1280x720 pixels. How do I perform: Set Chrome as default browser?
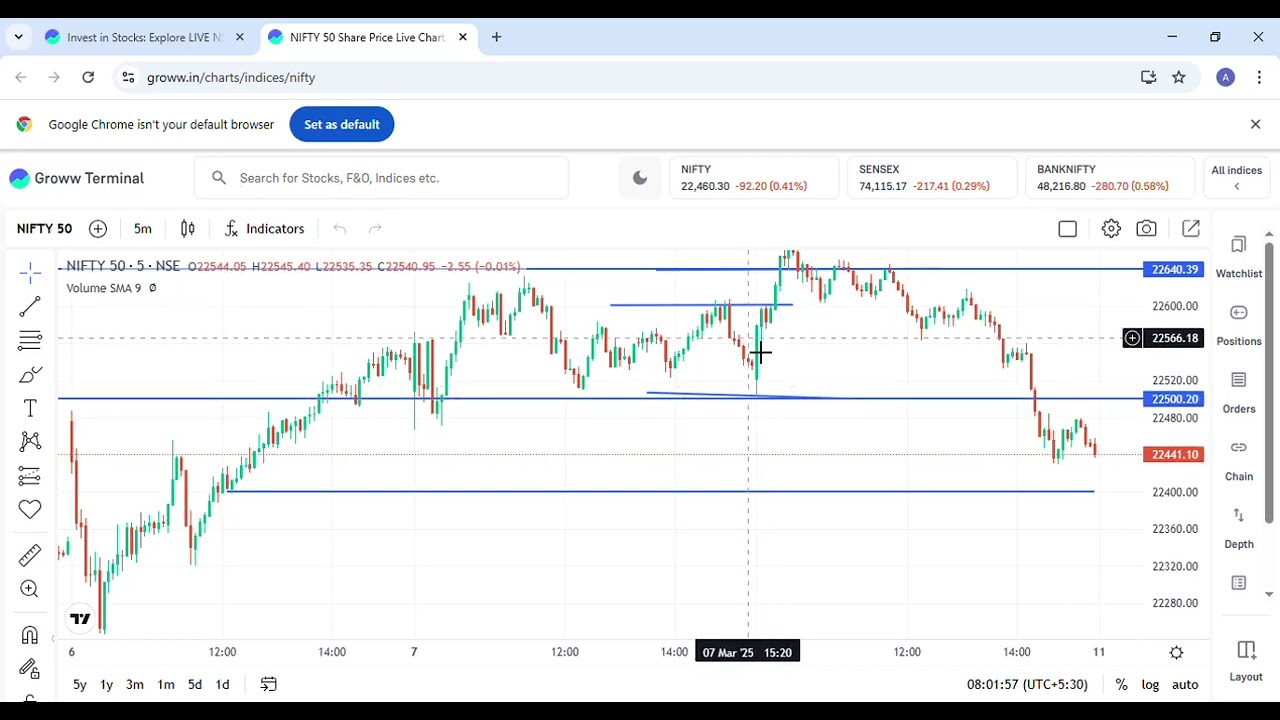click(342, 125)
